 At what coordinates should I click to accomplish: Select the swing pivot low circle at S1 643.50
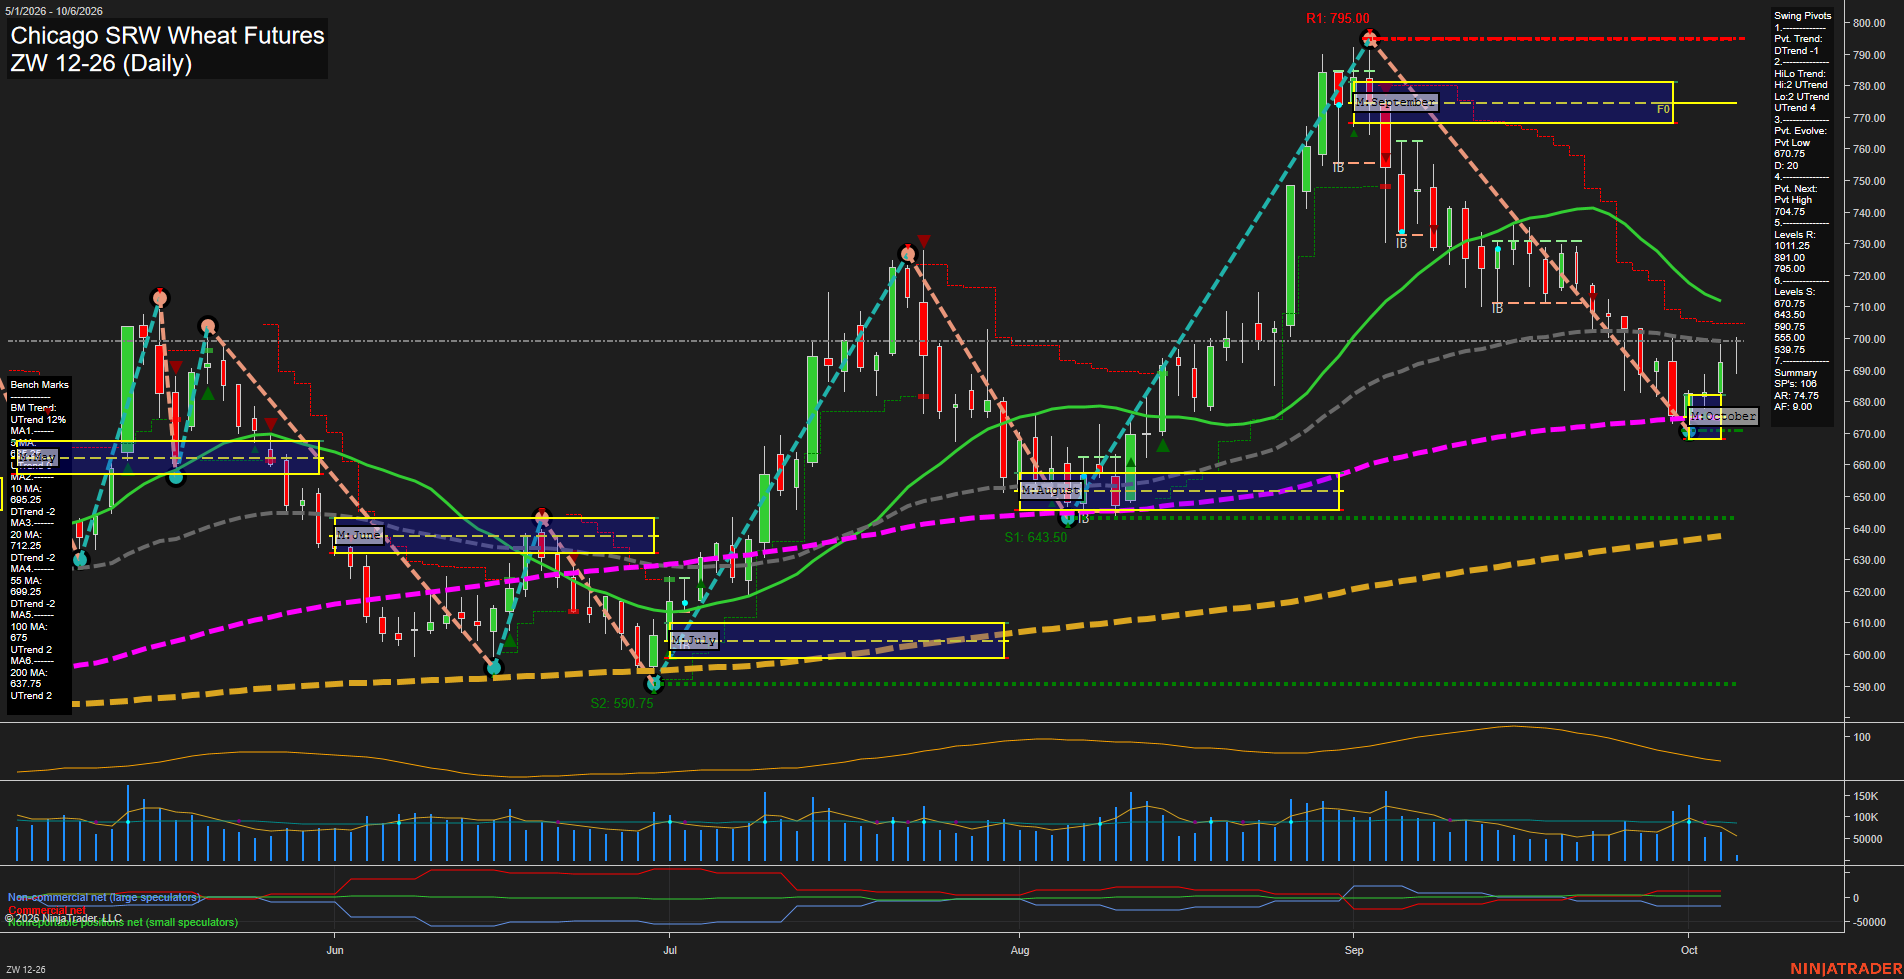[x=1068, y=518]
